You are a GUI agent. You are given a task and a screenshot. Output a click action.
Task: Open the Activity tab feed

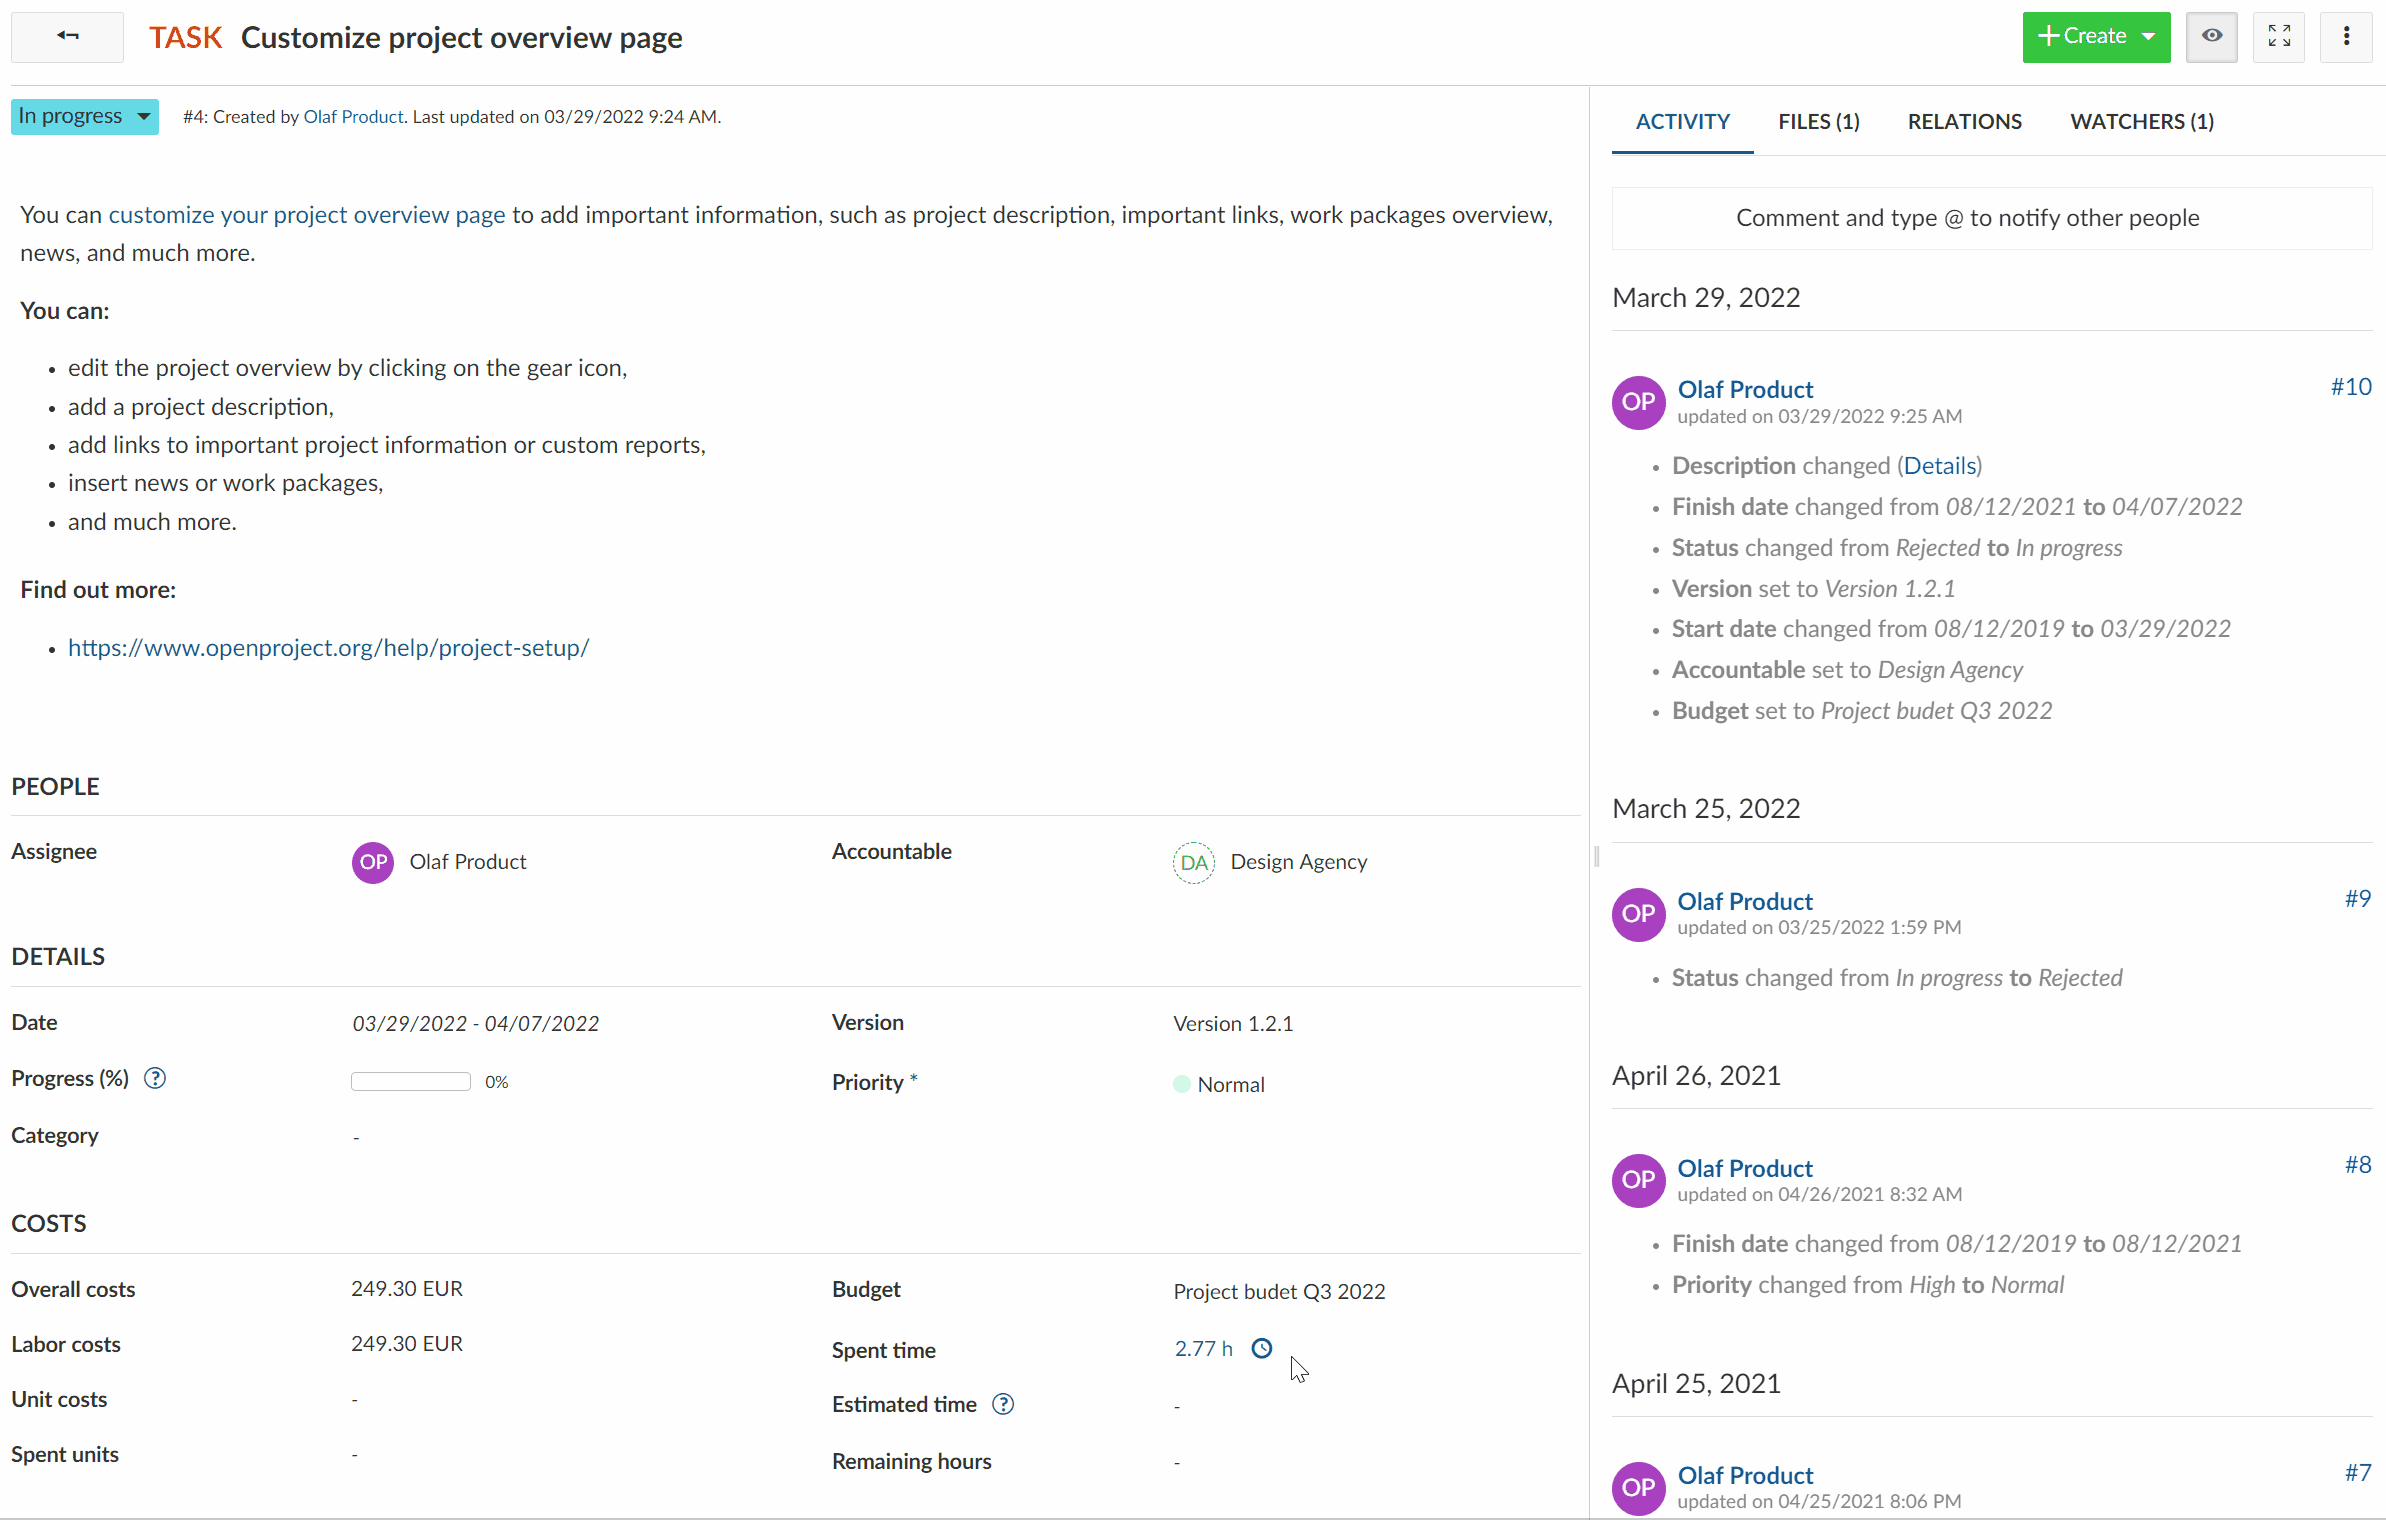(x=1682, y=122)
